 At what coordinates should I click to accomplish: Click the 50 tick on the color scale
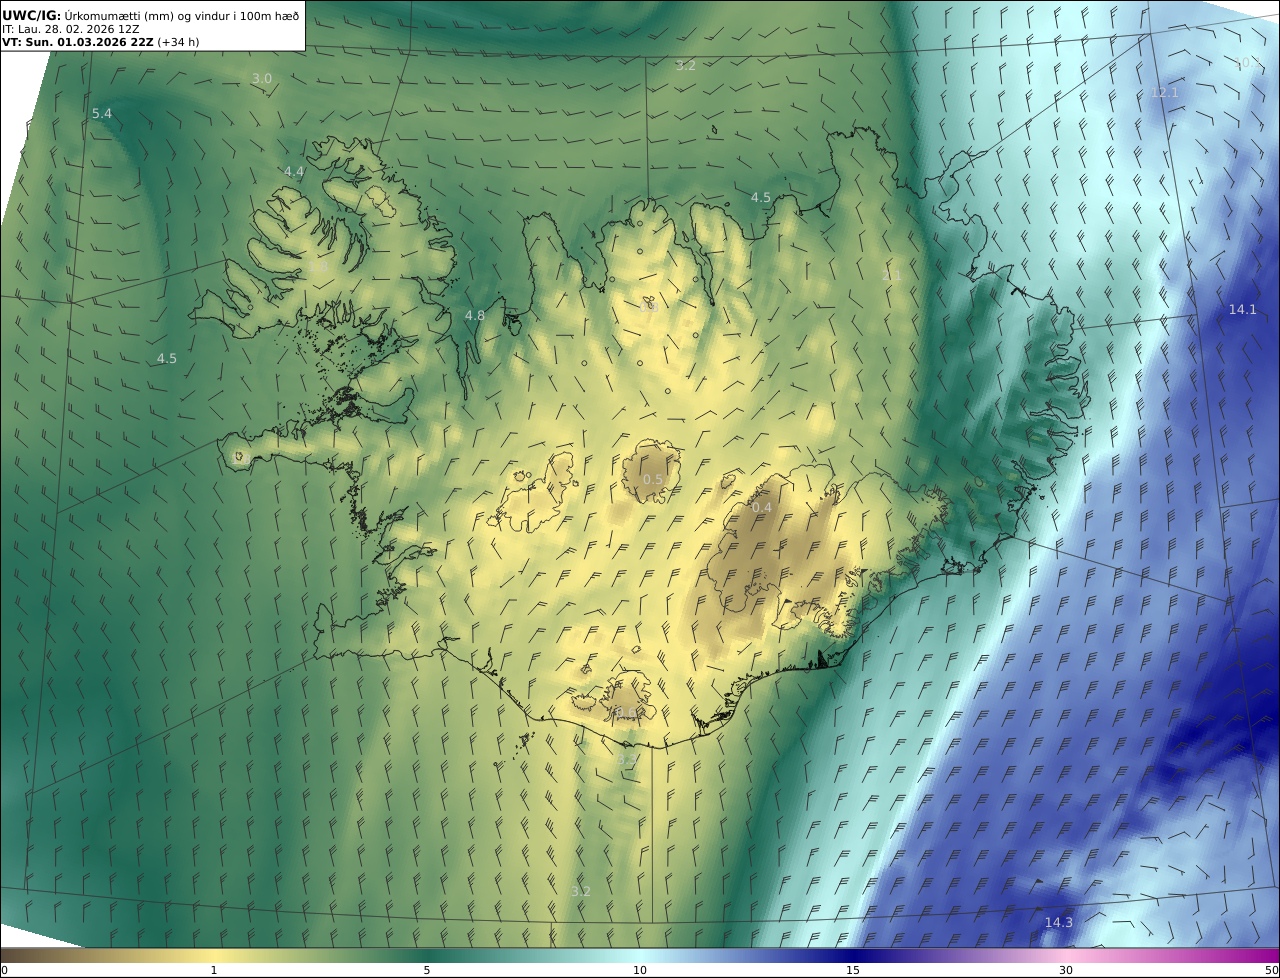1271,970
